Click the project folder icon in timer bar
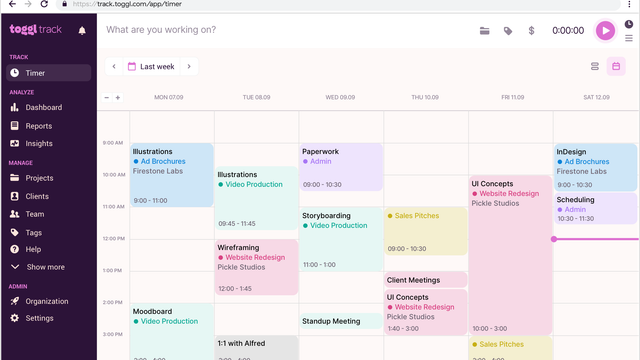The width and height of the screenshot is (640, 360). coord(484,31)
